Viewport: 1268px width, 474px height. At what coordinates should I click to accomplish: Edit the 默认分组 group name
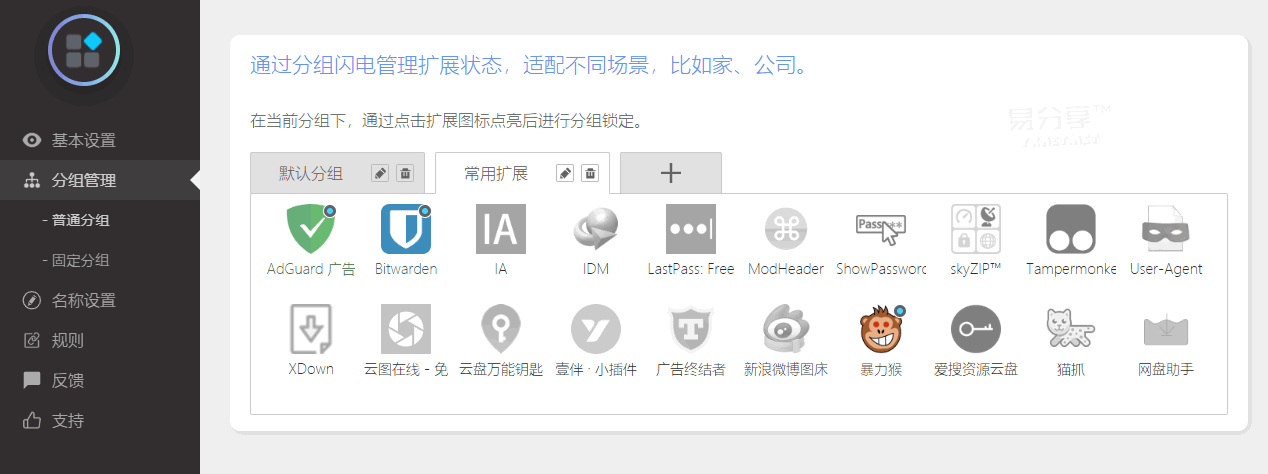click(x=380, y=173)
